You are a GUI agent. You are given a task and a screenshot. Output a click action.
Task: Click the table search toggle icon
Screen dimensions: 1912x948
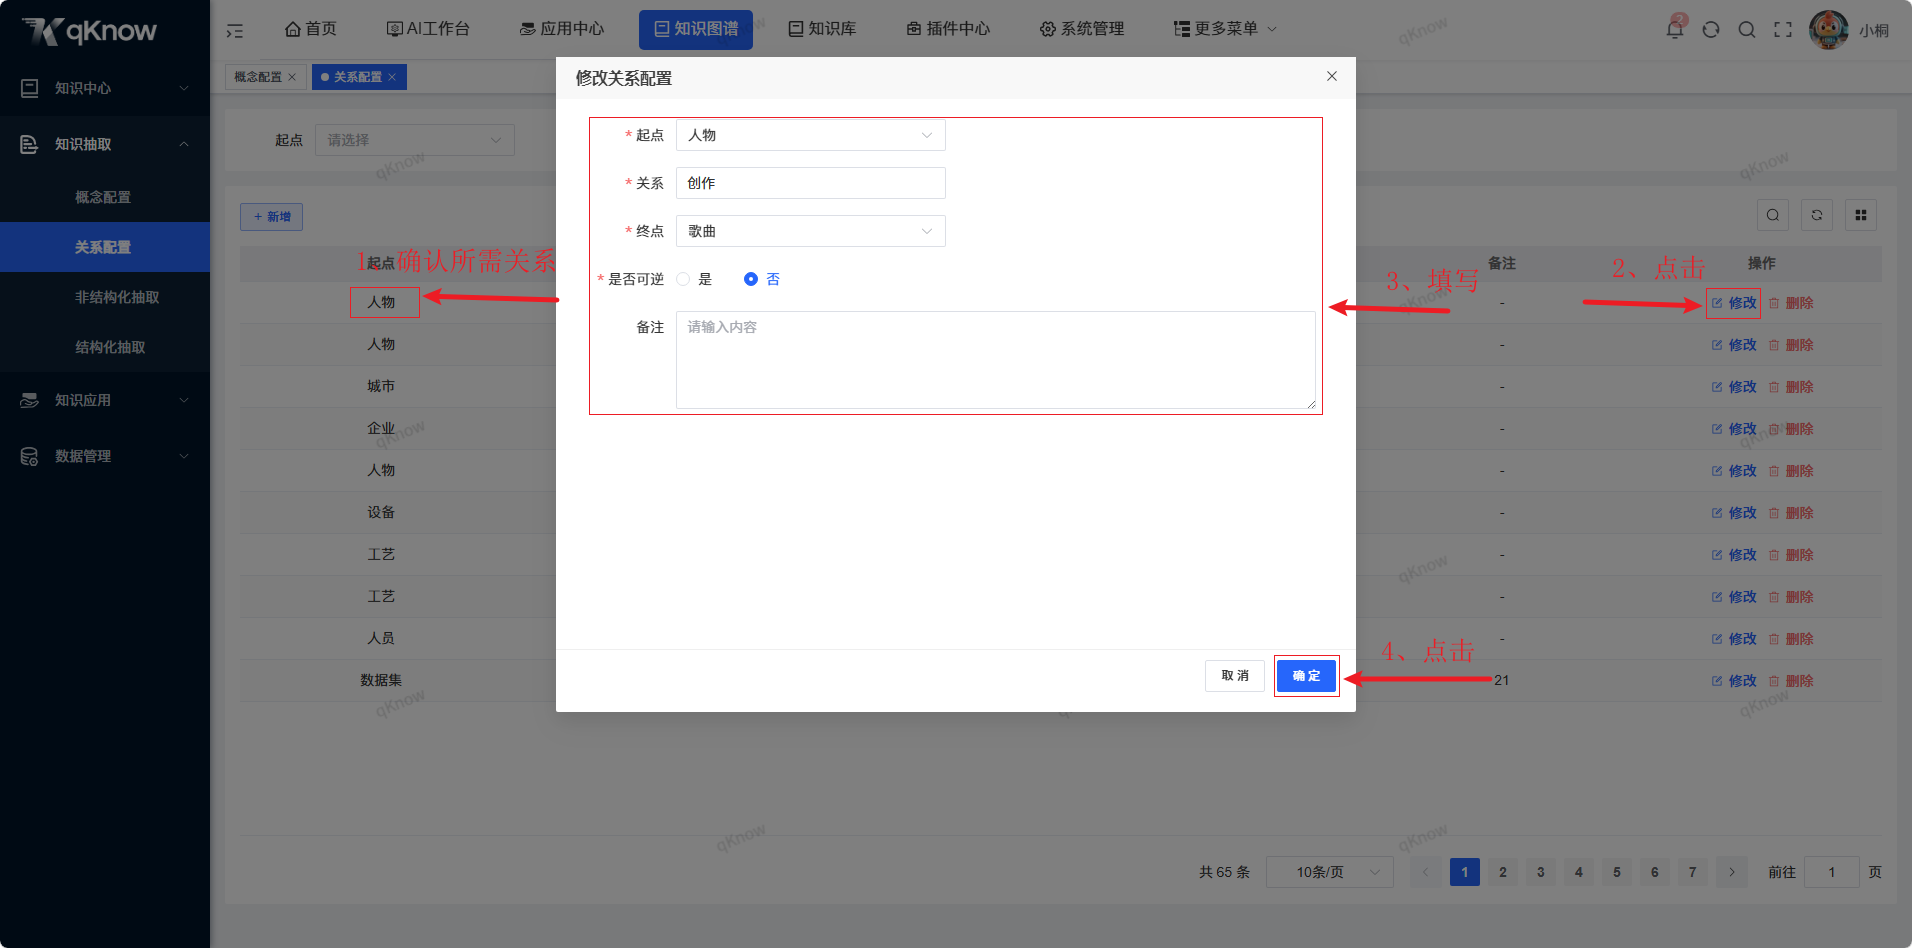coord(1773,215)
